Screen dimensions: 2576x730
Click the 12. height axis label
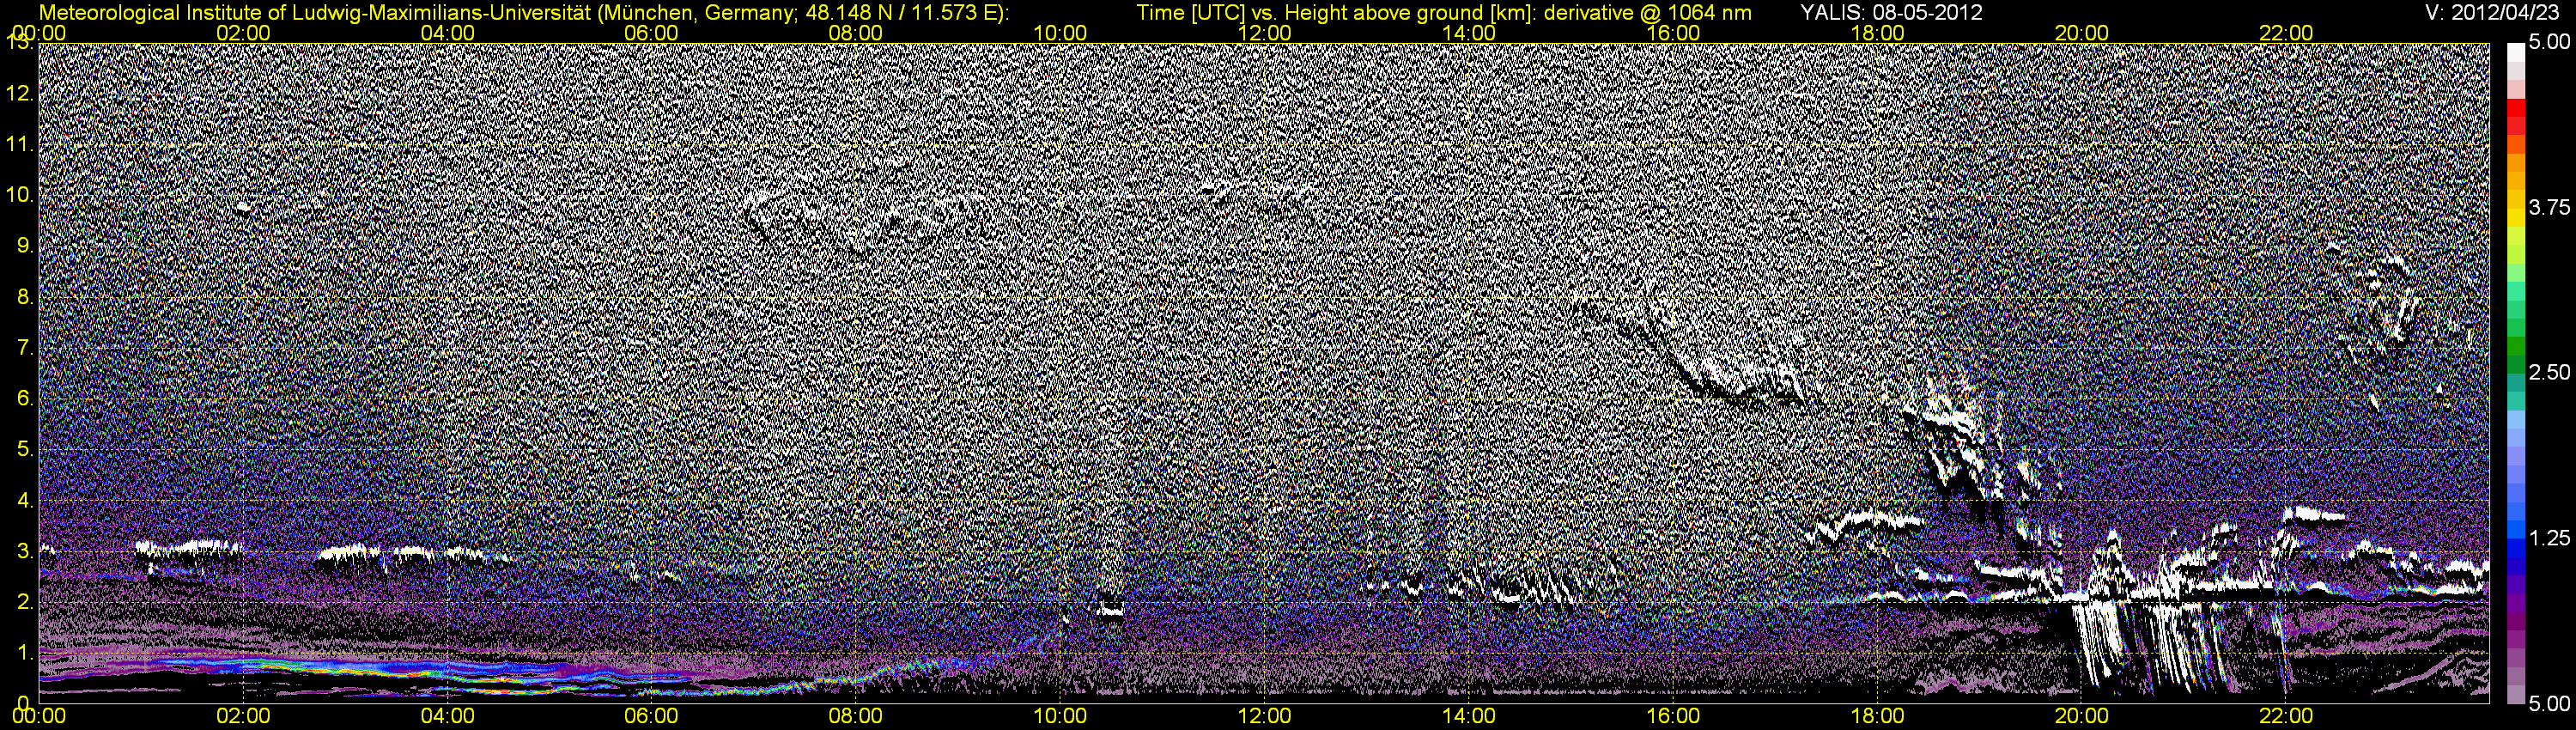click(20, 94)
